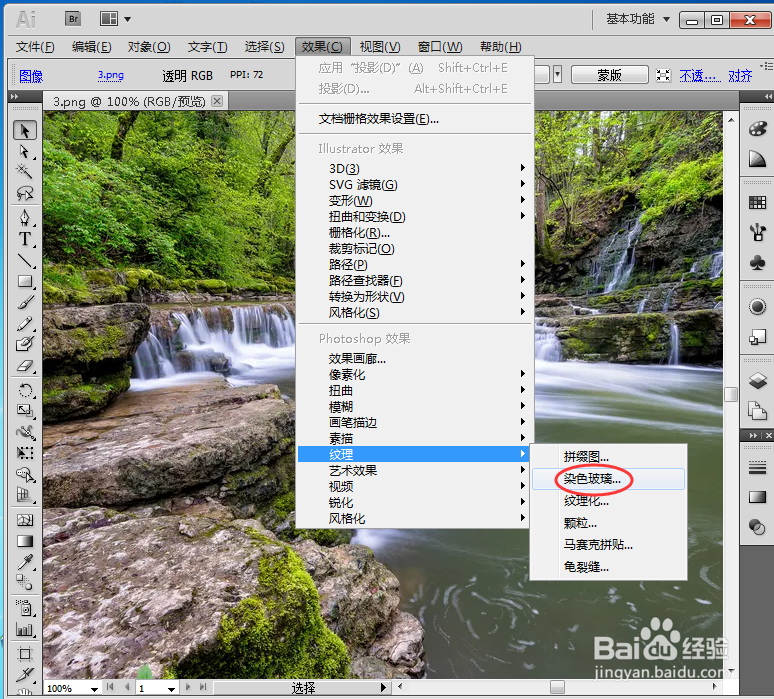Select the Type tool
Image resolution: width=774 pixels, height=699 pixels.
coord(25,239)
